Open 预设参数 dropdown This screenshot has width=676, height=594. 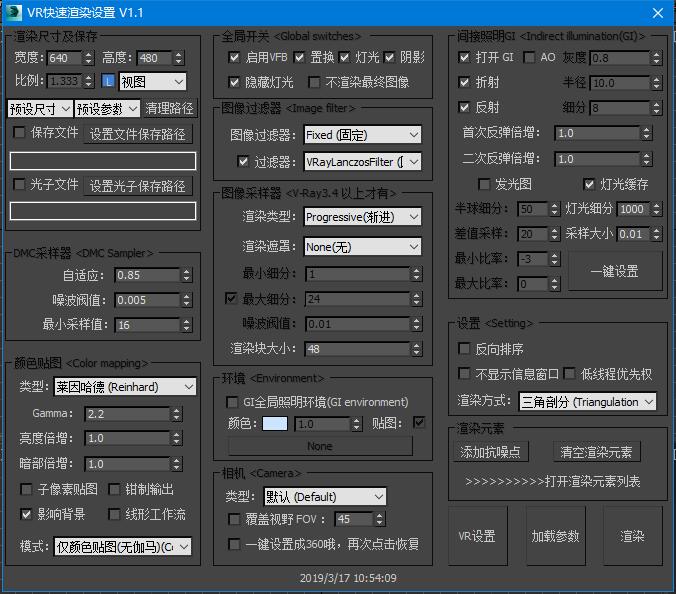point(107,109)
